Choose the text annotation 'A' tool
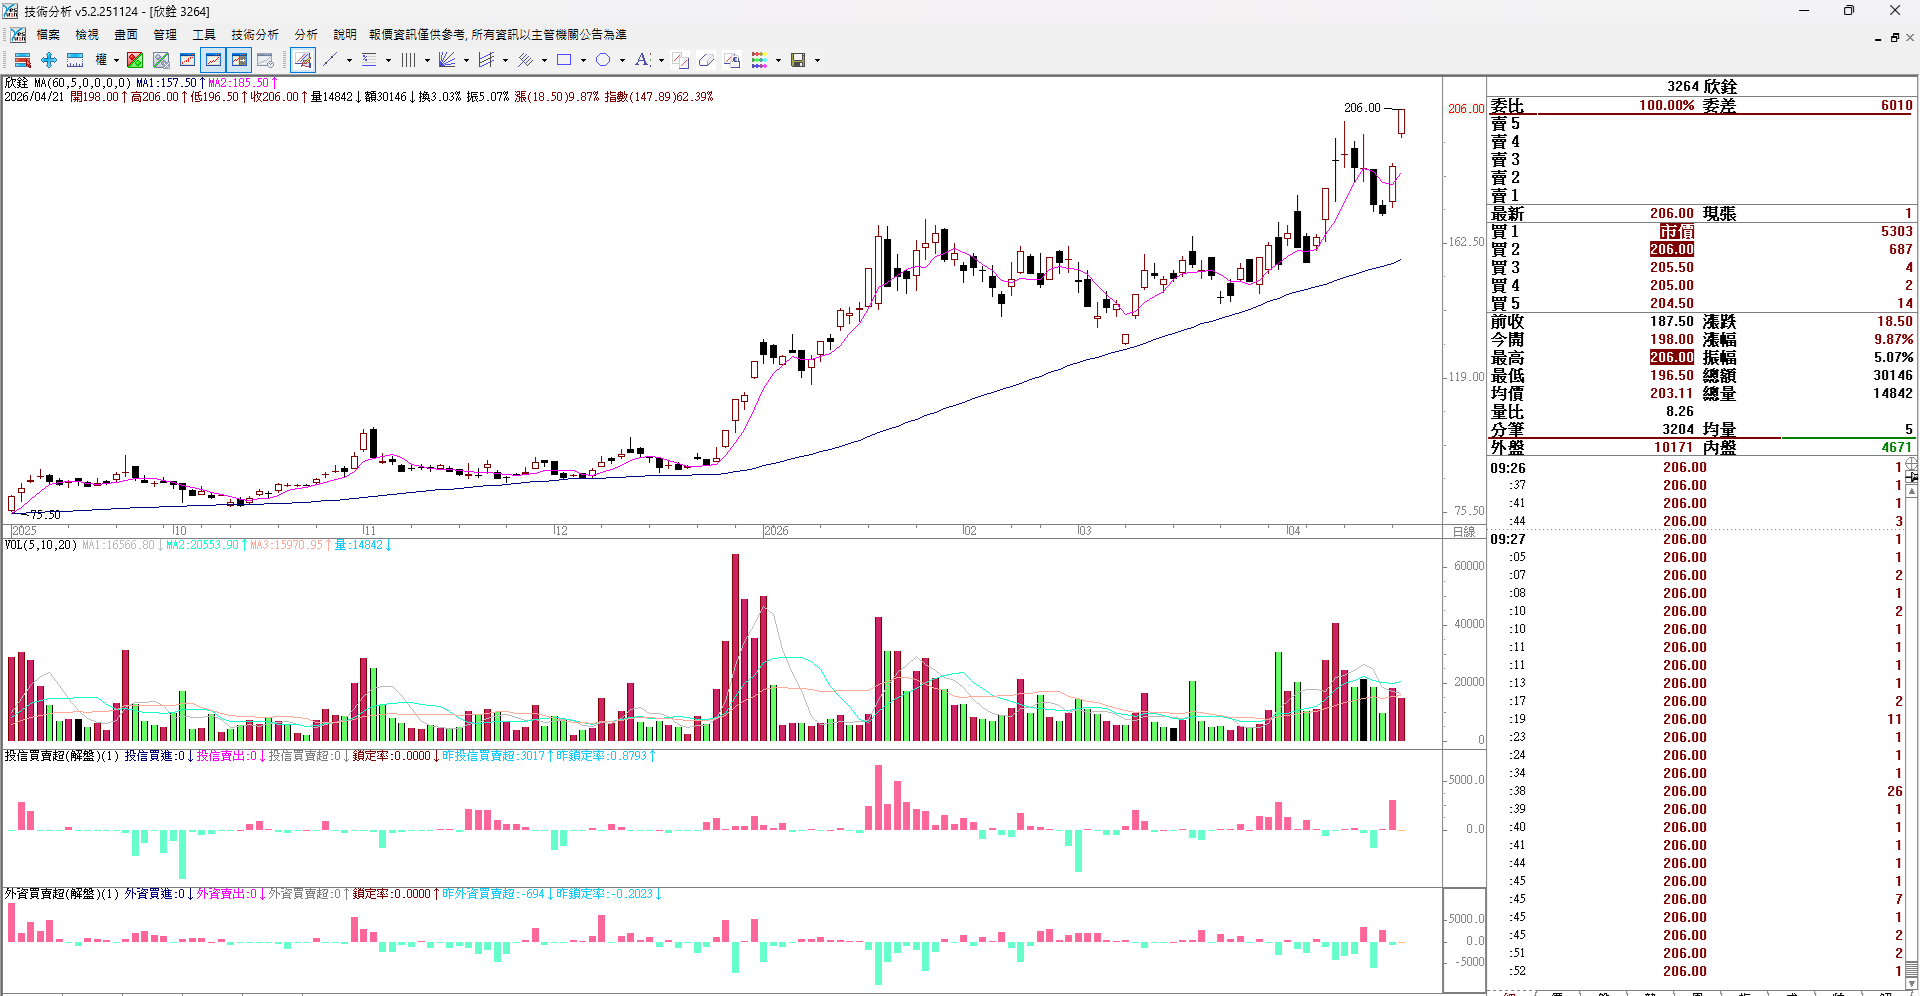This screenshot has height=996, width=1920. (642, 60)
